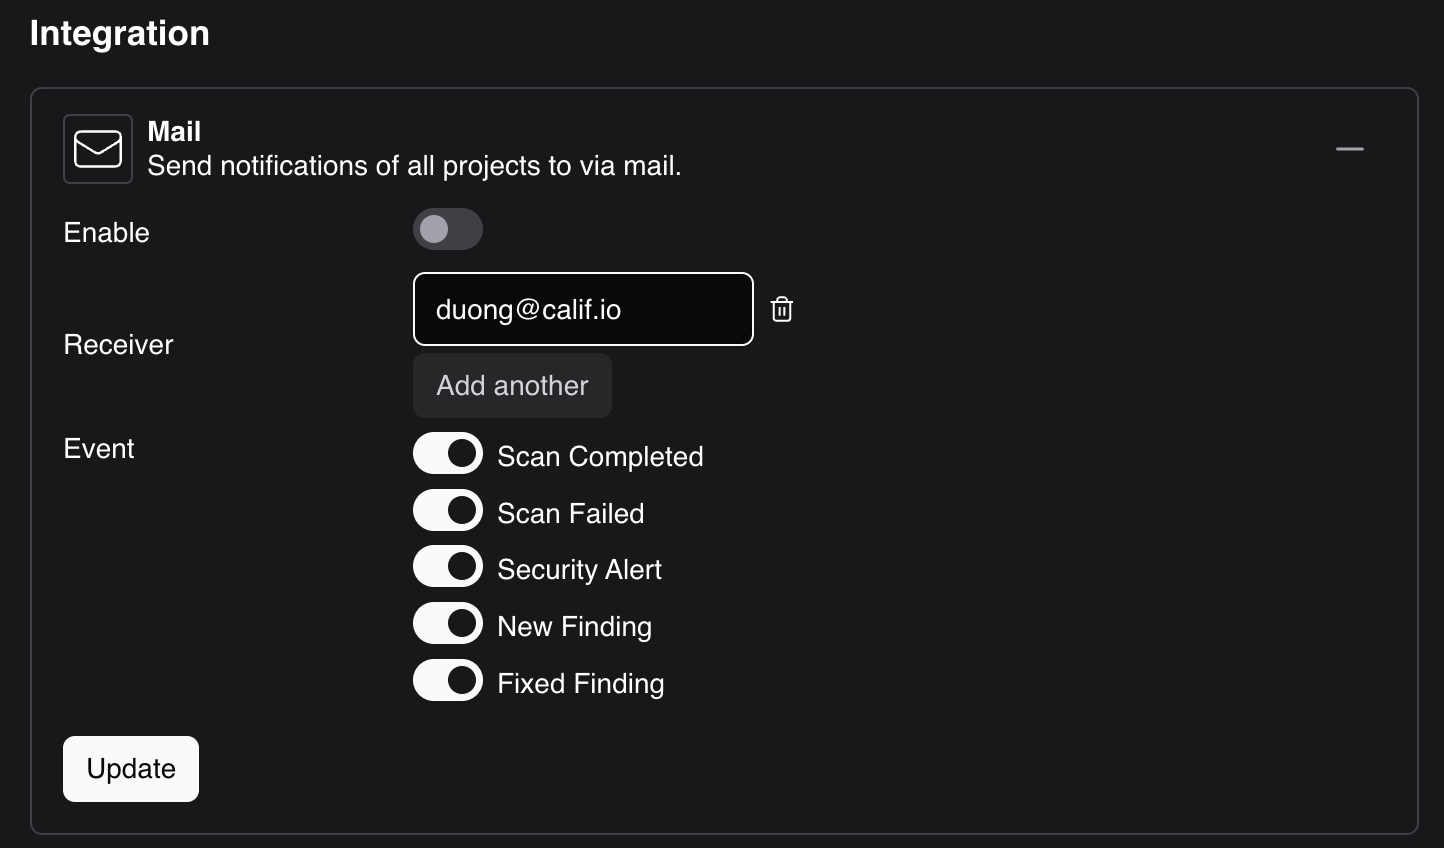Click the Mail envelope icon
Image resolution: width=1444 pixels, height=848 pixels.
[98, 149]
